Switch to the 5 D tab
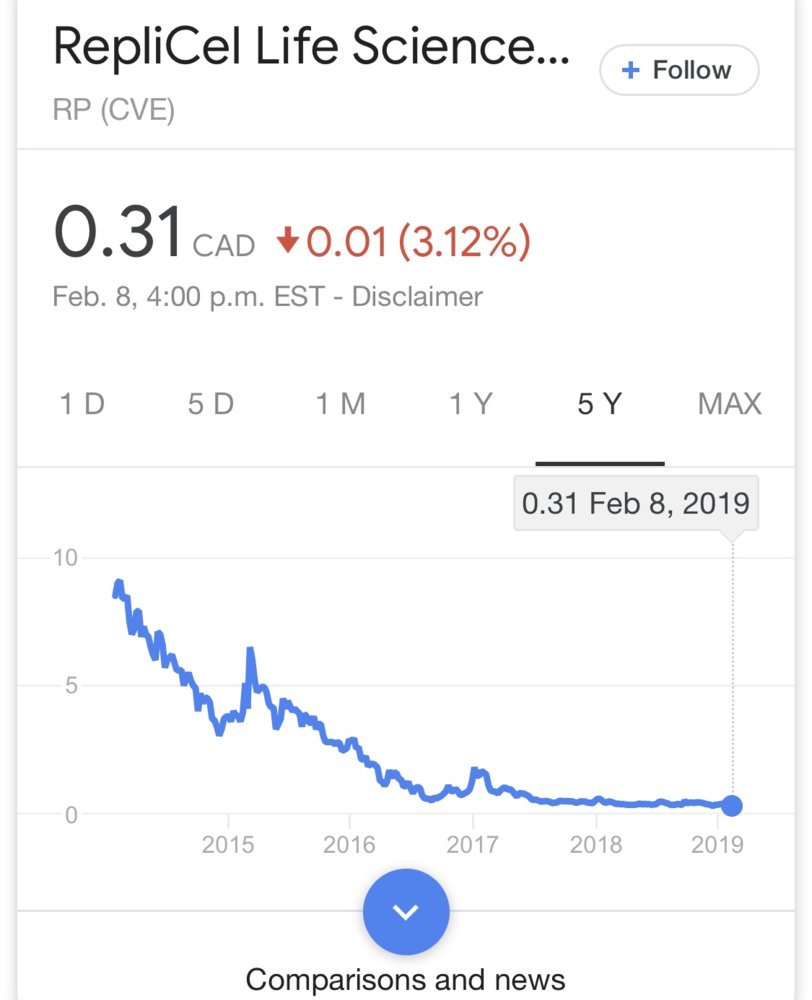Image resolution: width=812 pixels, height=1000 pixels. point(210,404)
